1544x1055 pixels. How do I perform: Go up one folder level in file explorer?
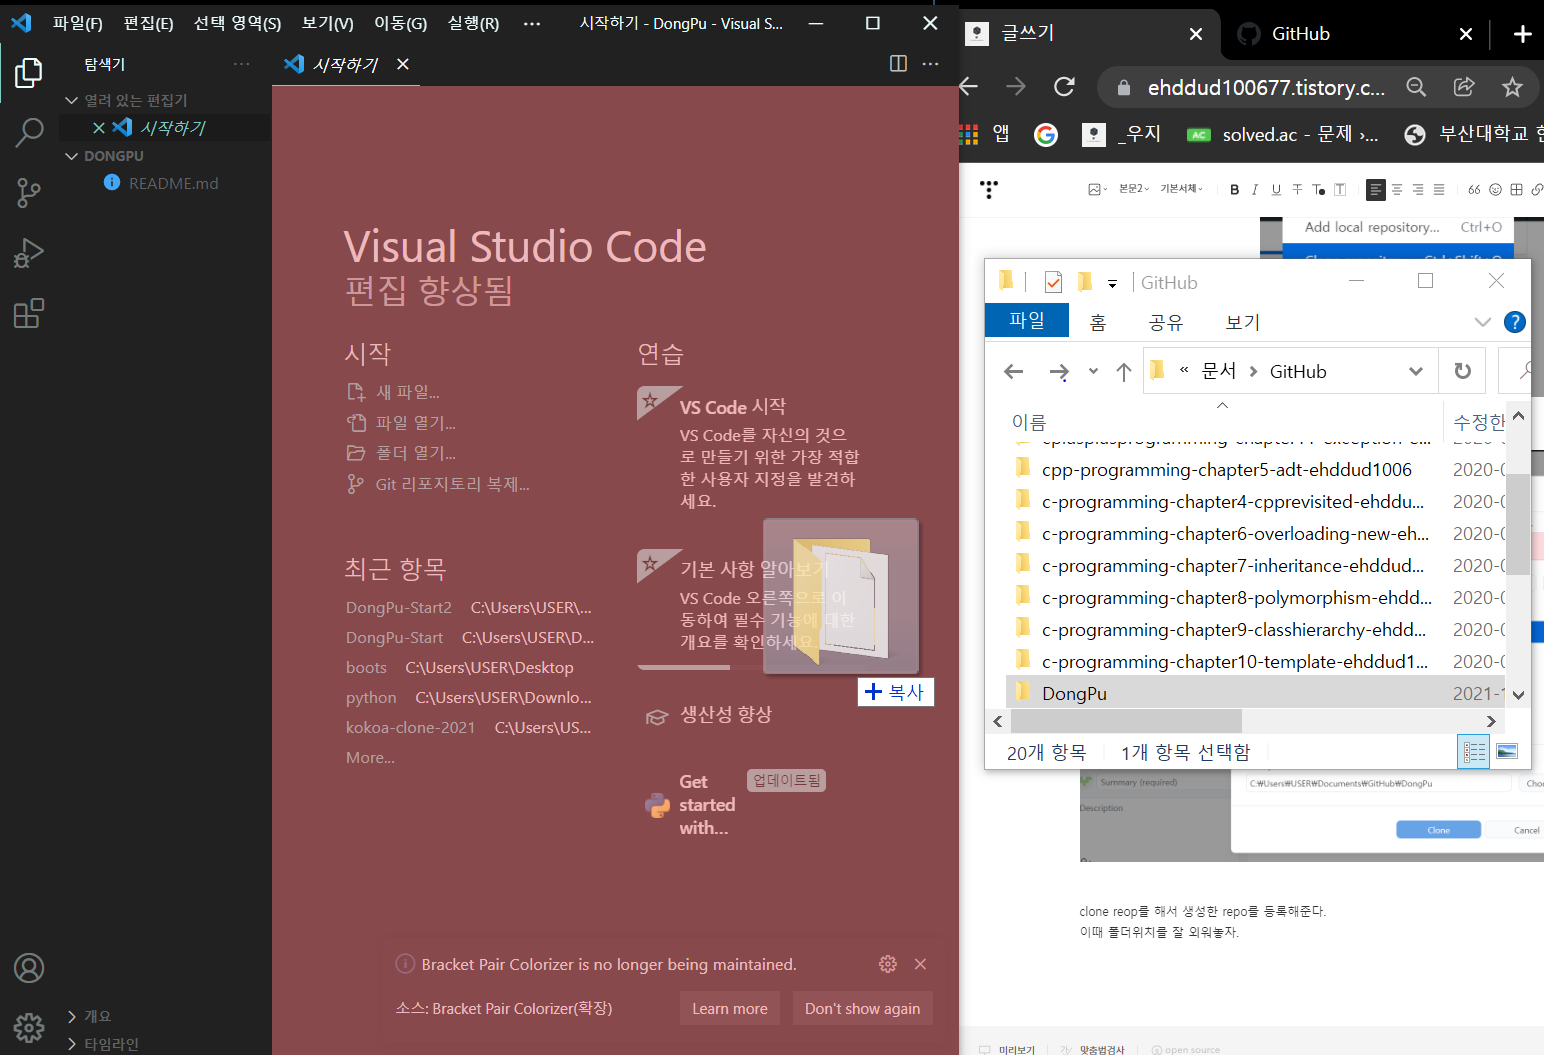[x=1124, y=371]
